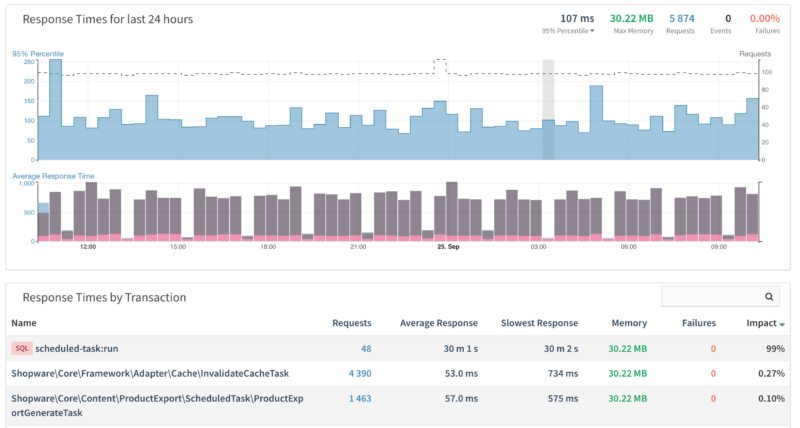Screen dimensions: 800x428
Task: Click the SQL badge on scheduled-task:run
Action: 22,348
